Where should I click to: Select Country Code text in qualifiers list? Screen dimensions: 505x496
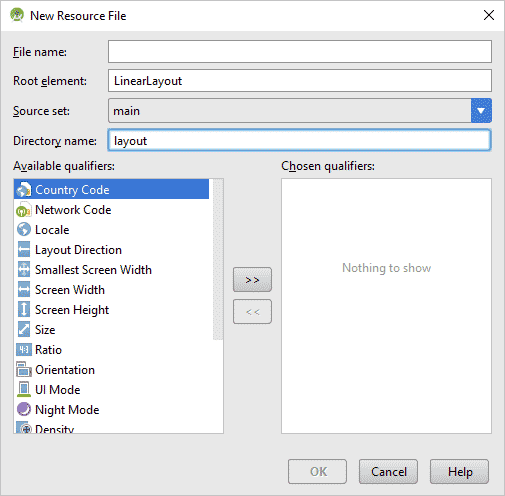tap(72, 190)
